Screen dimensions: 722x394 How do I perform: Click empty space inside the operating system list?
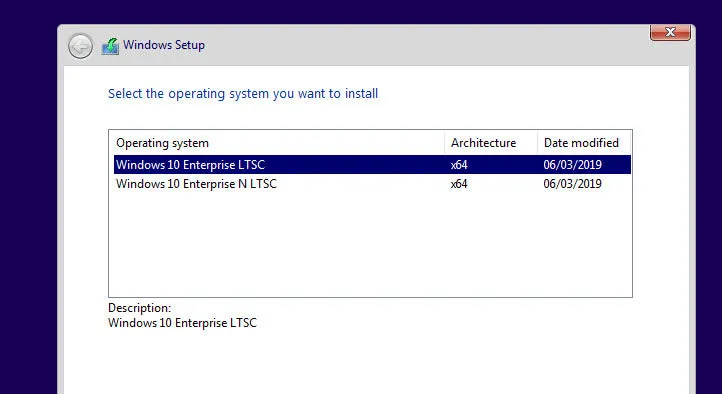(370, 245)
